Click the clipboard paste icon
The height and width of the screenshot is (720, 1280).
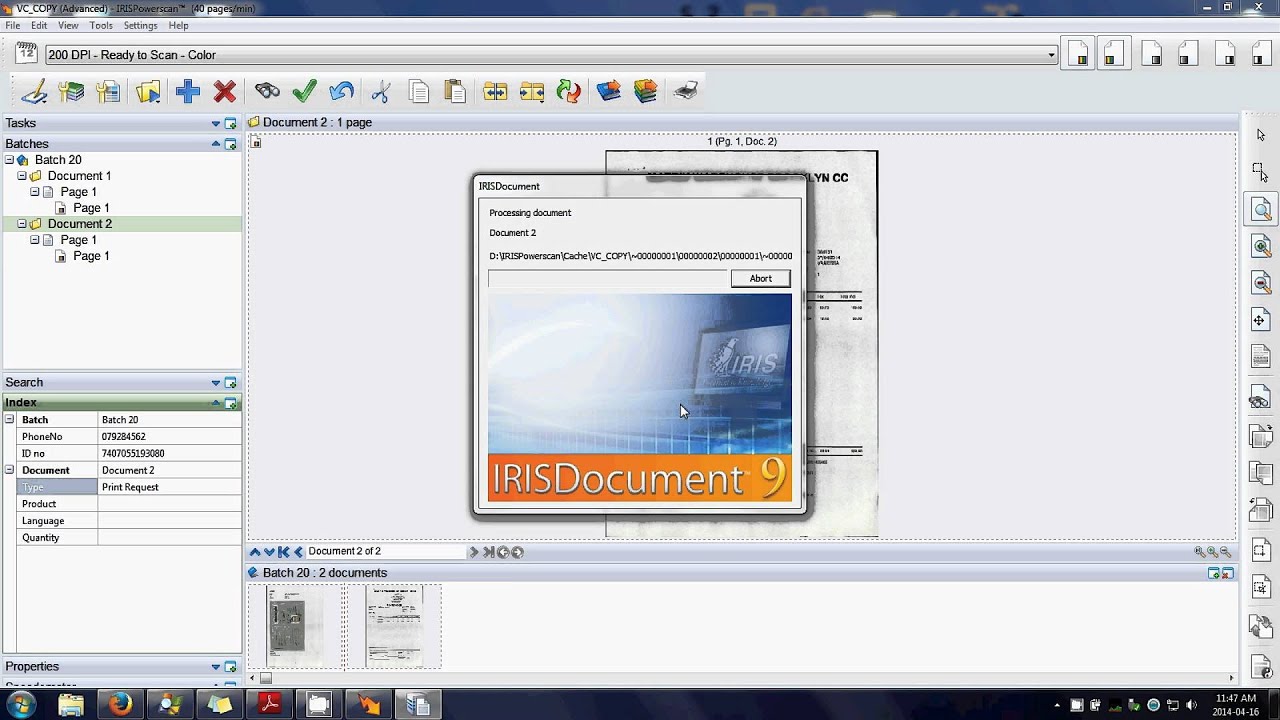click(x=455, y=92)
